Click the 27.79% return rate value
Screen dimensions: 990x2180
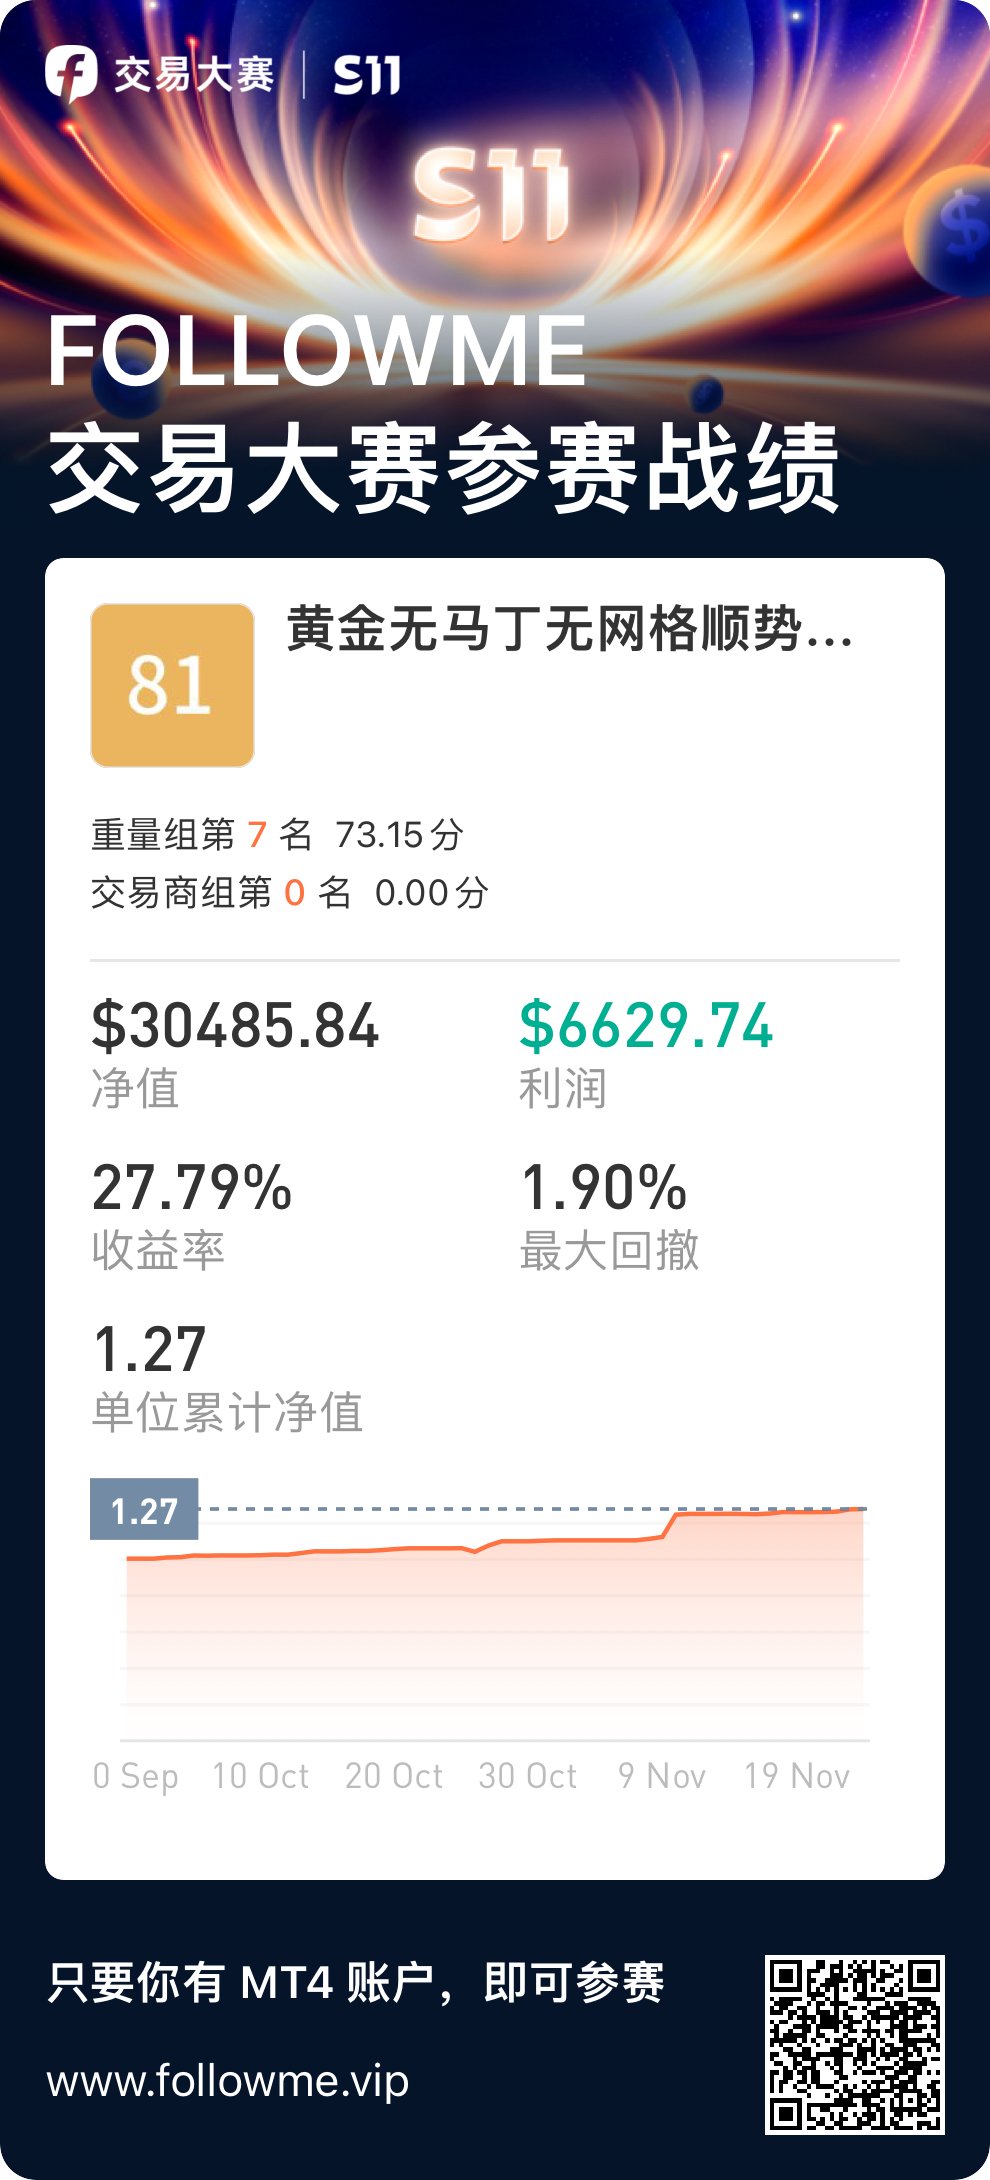pos(192,1188)
